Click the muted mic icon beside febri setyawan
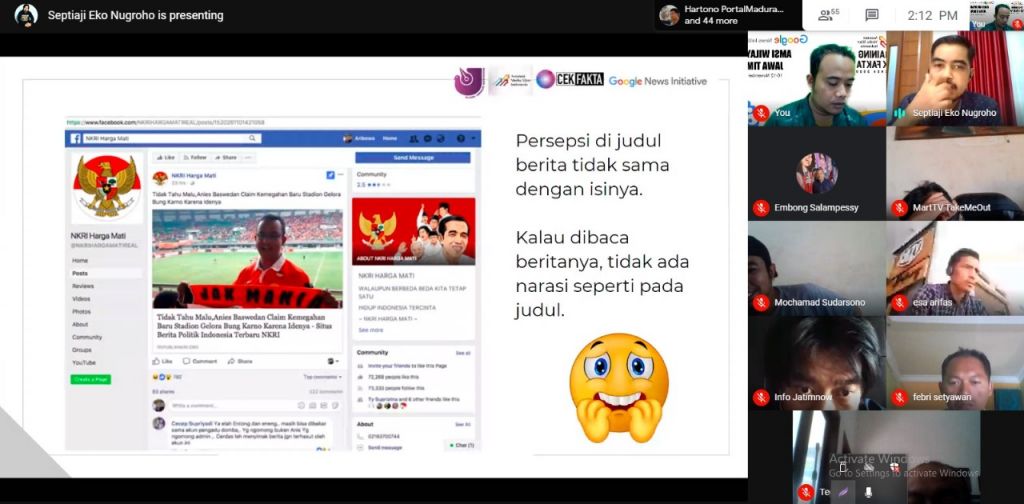This screenshot has height=504, width=1024. tap(899, 397)
